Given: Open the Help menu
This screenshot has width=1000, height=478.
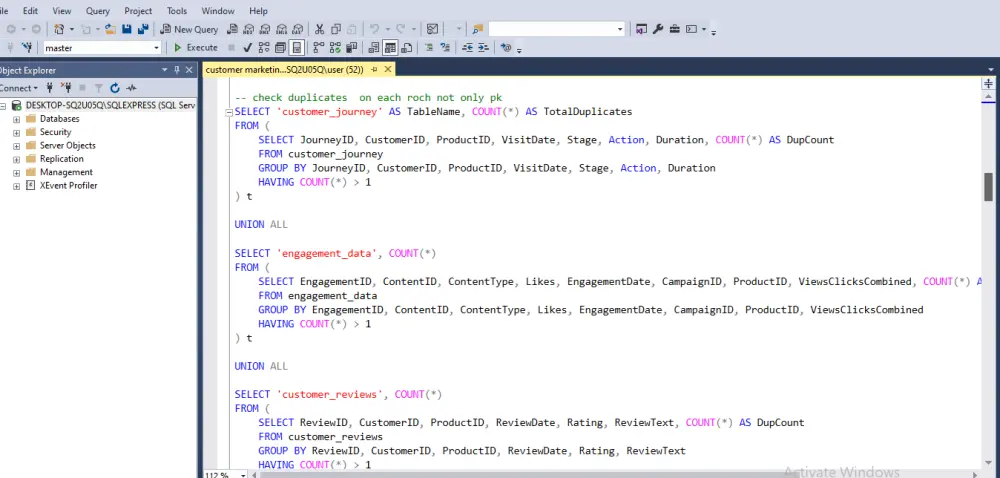Looking at the screenshot, I should click(258, 11).
